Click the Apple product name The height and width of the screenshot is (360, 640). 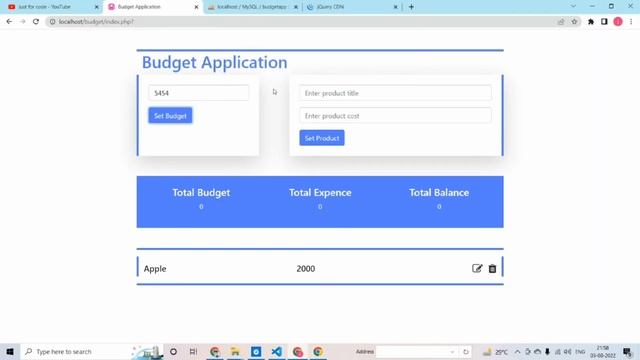tap(155, 269)
